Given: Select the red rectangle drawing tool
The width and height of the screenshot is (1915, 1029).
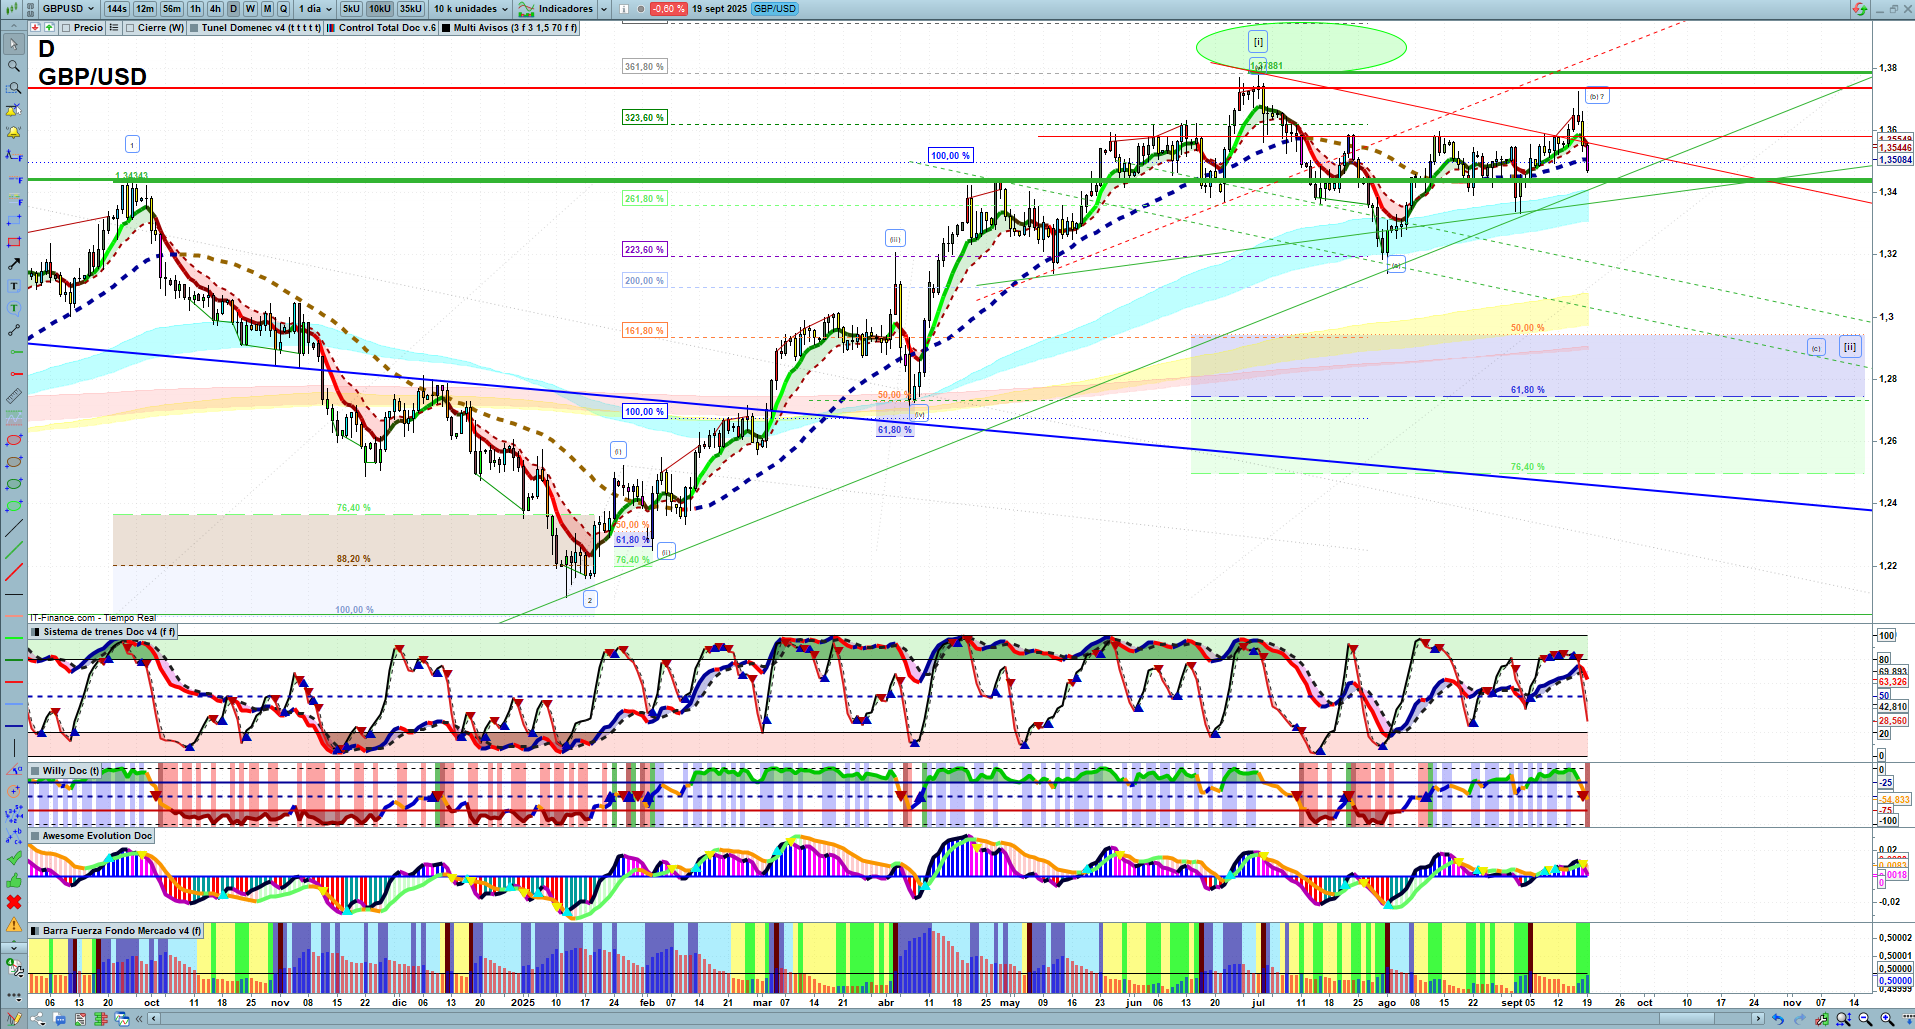Looking at the screenshot, I should coord(14,242).
